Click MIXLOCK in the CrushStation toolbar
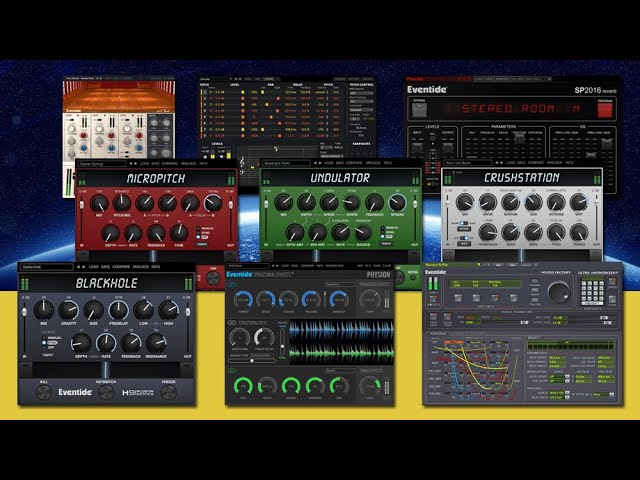This screenshot has width=640, height=480. (x=554, y=163)
